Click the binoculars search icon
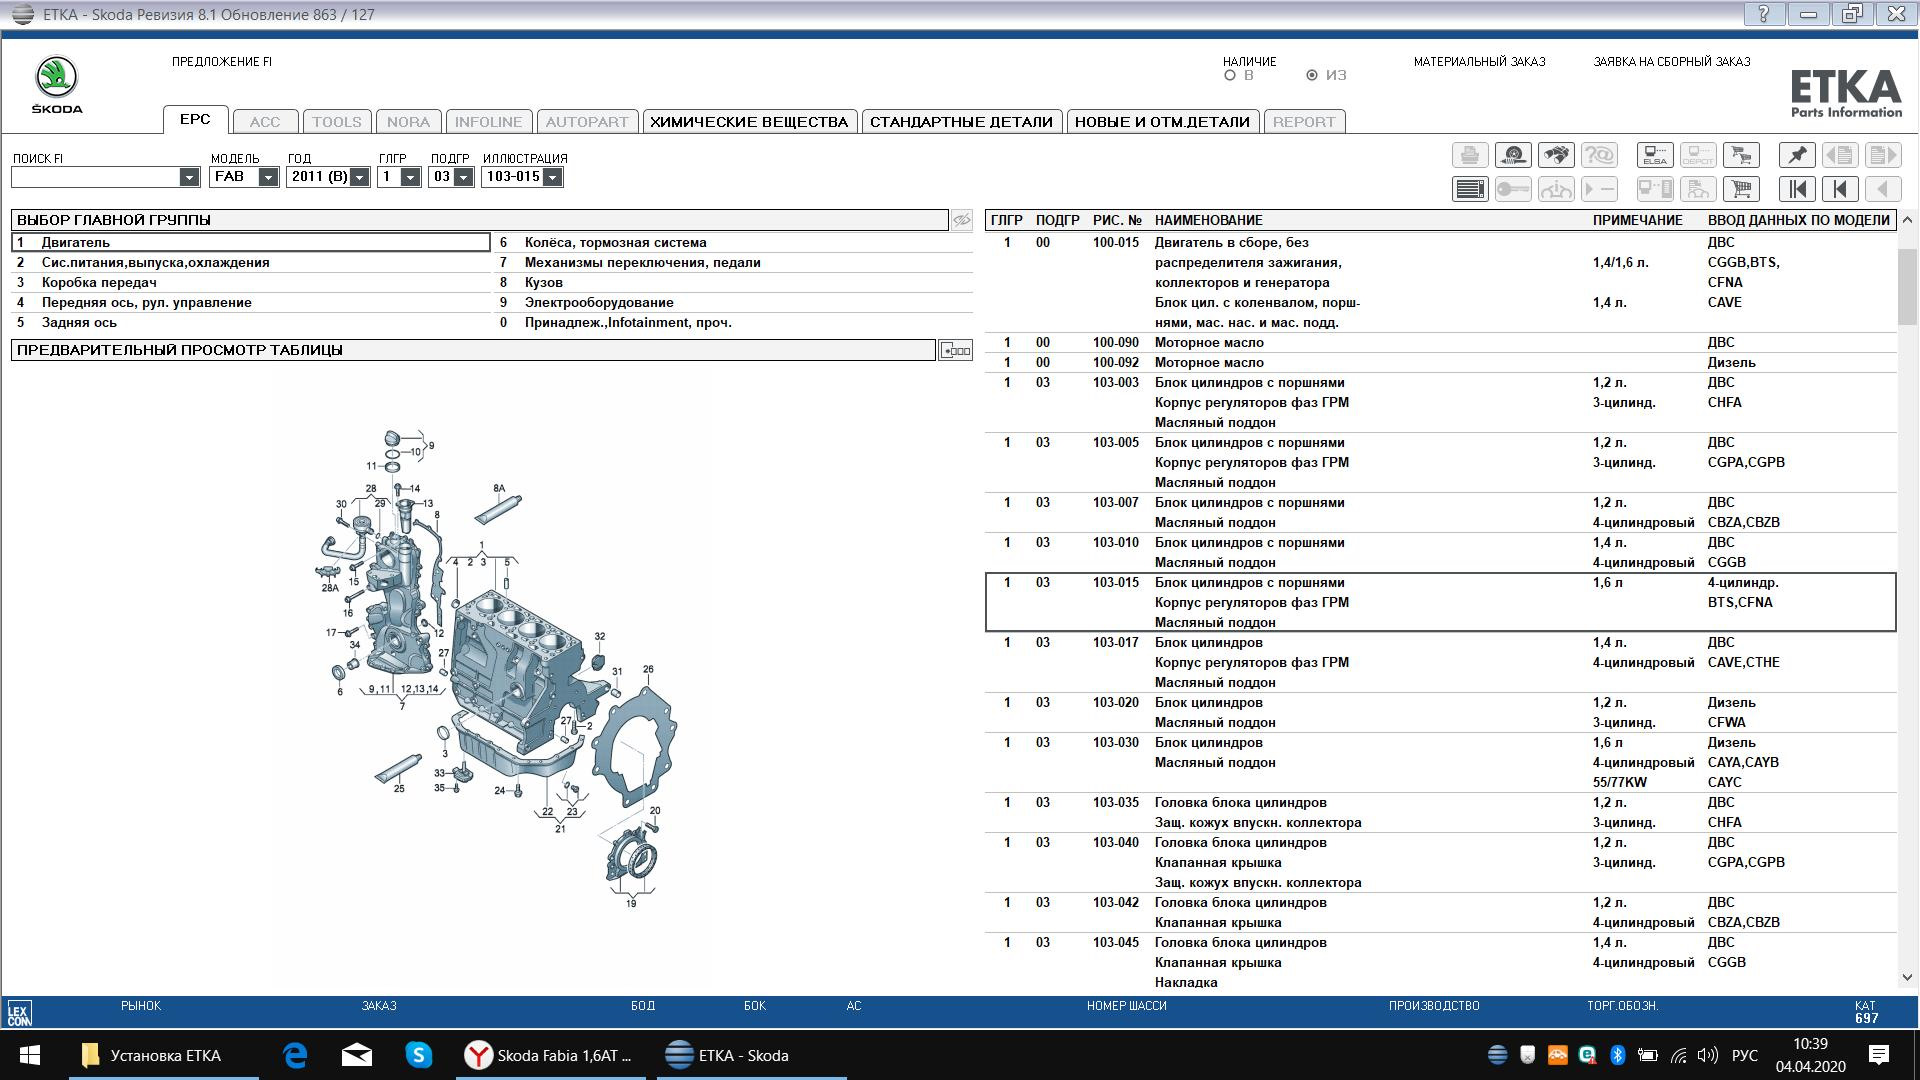This screenshot has width=1920, height=1080. click(1556, 155)
